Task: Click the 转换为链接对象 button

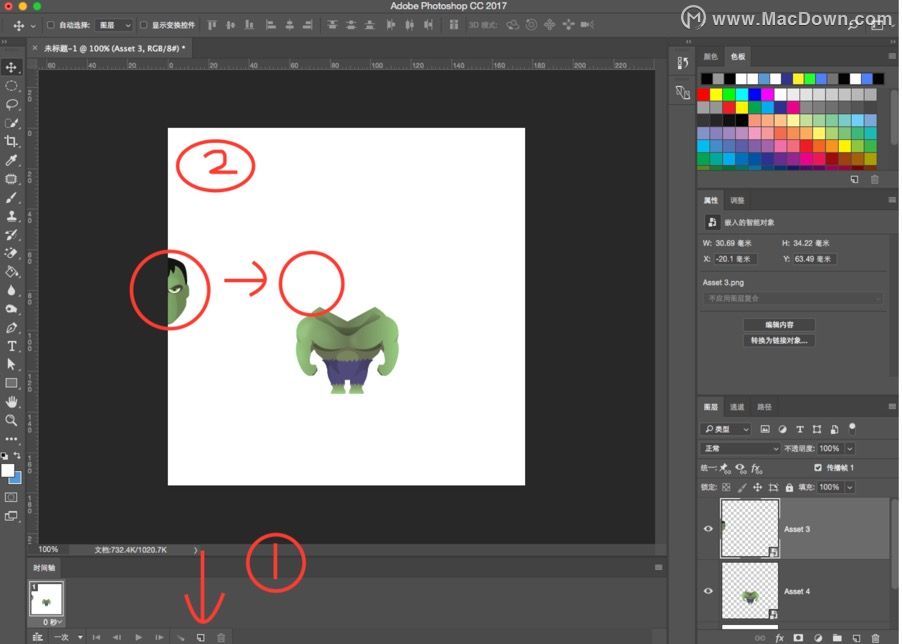Action: tap(779, 340)
